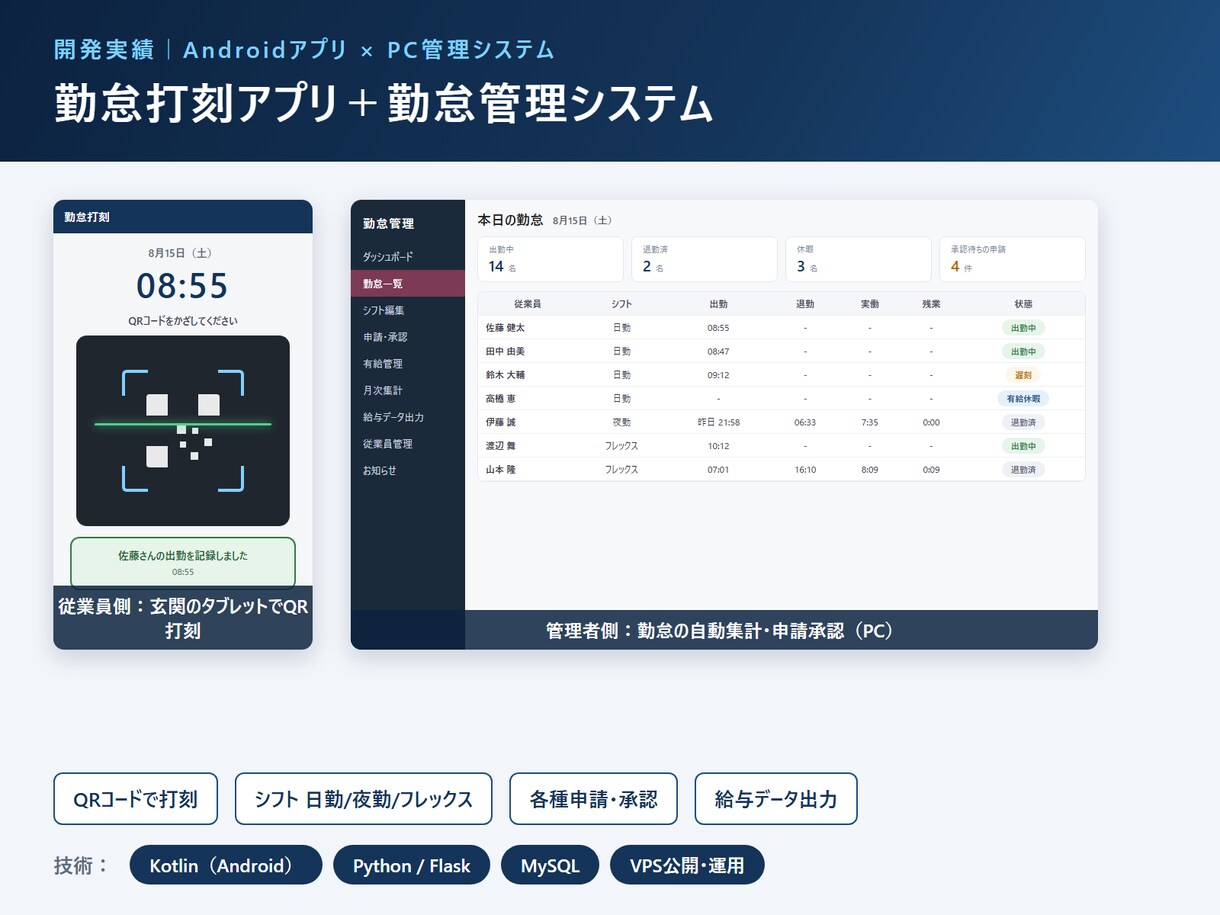The image size is (1220, 915).
Task: Click the 本日の勤怠 heading
Action: (x=510, y=219)
